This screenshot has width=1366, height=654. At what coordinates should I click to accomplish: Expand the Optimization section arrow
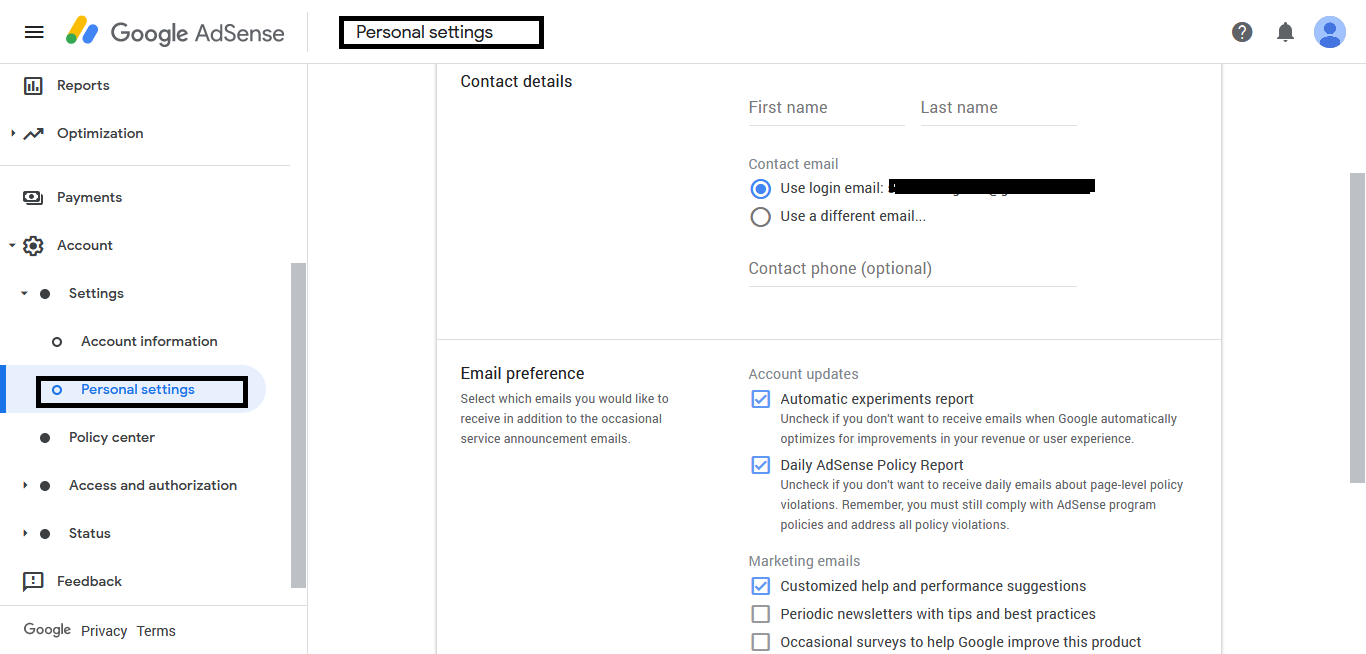click(13, 133)
